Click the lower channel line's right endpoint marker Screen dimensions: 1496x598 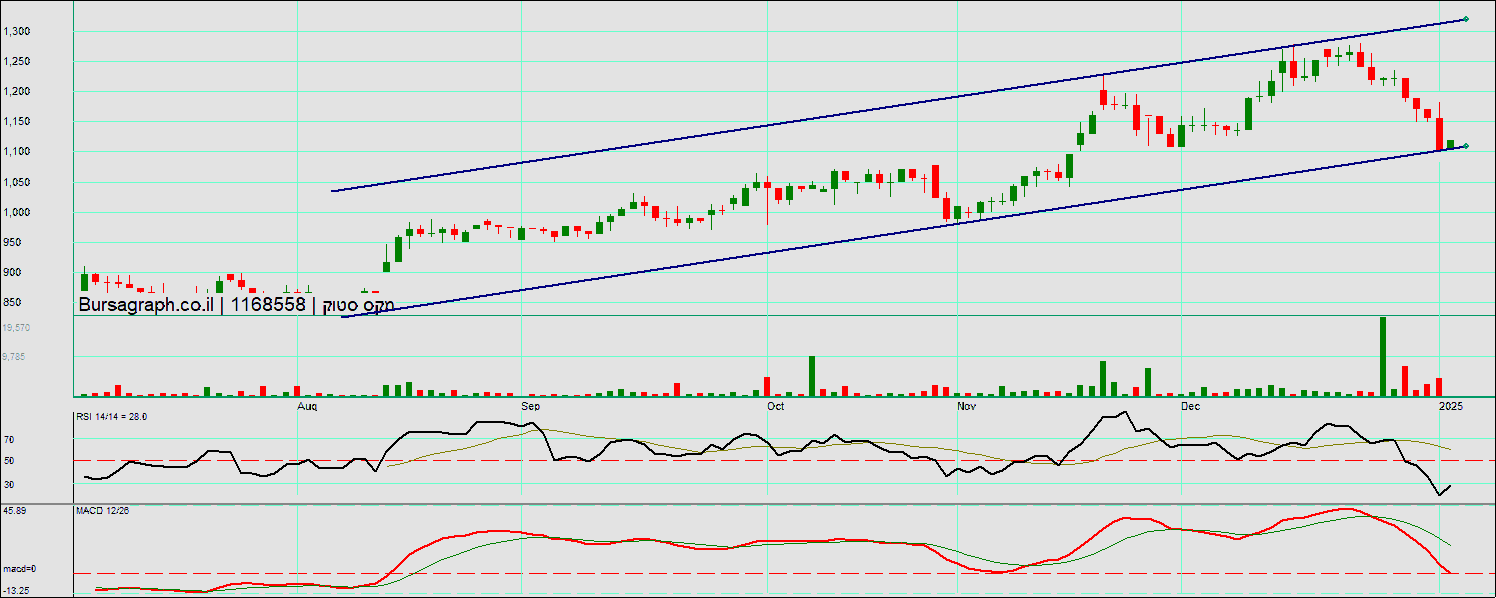[x=1465, y=146]
